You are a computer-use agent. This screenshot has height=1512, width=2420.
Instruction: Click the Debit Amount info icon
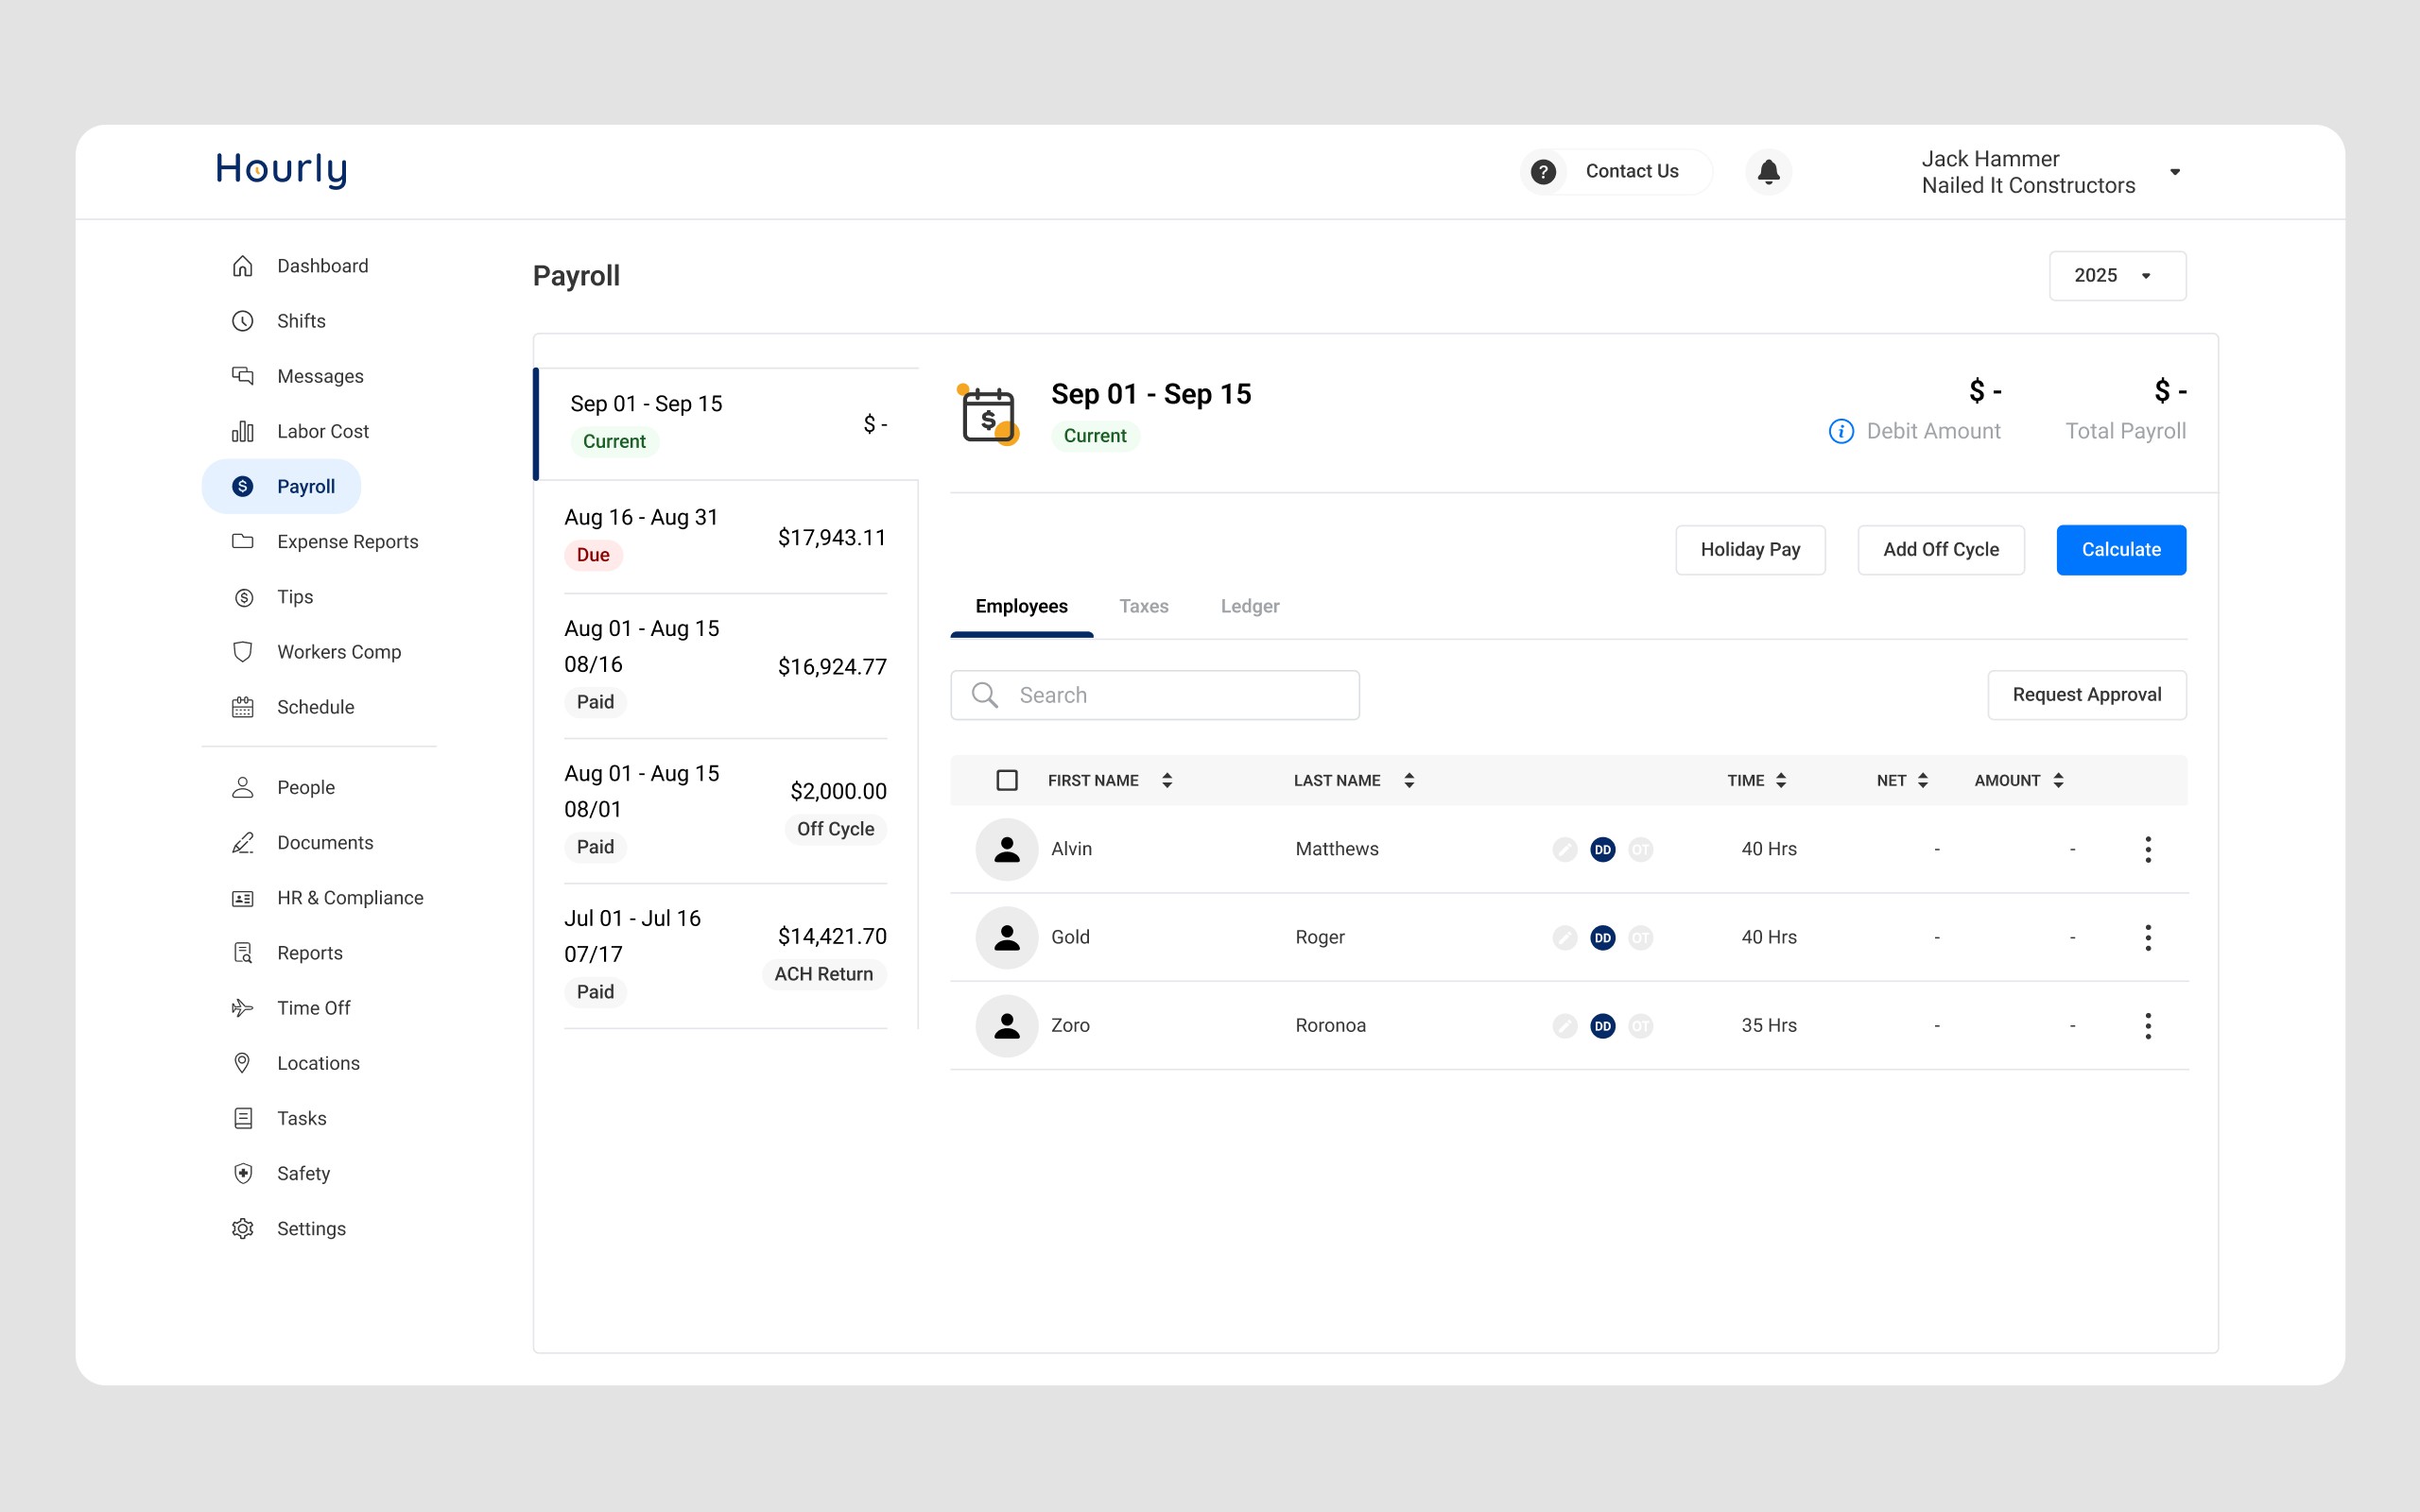coord(1840,431)
